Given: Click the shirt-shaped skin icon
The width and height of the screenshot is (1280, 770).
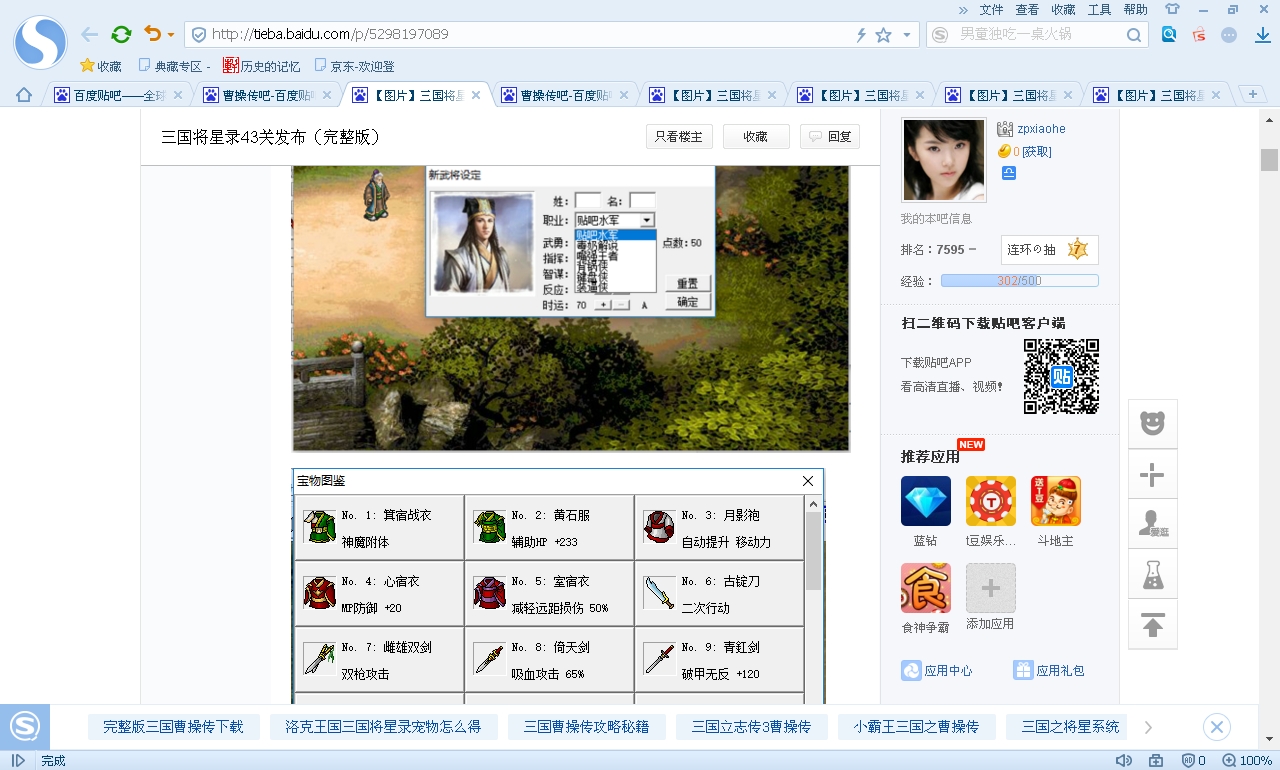Looking at the screenshot, I should 1171,9.
